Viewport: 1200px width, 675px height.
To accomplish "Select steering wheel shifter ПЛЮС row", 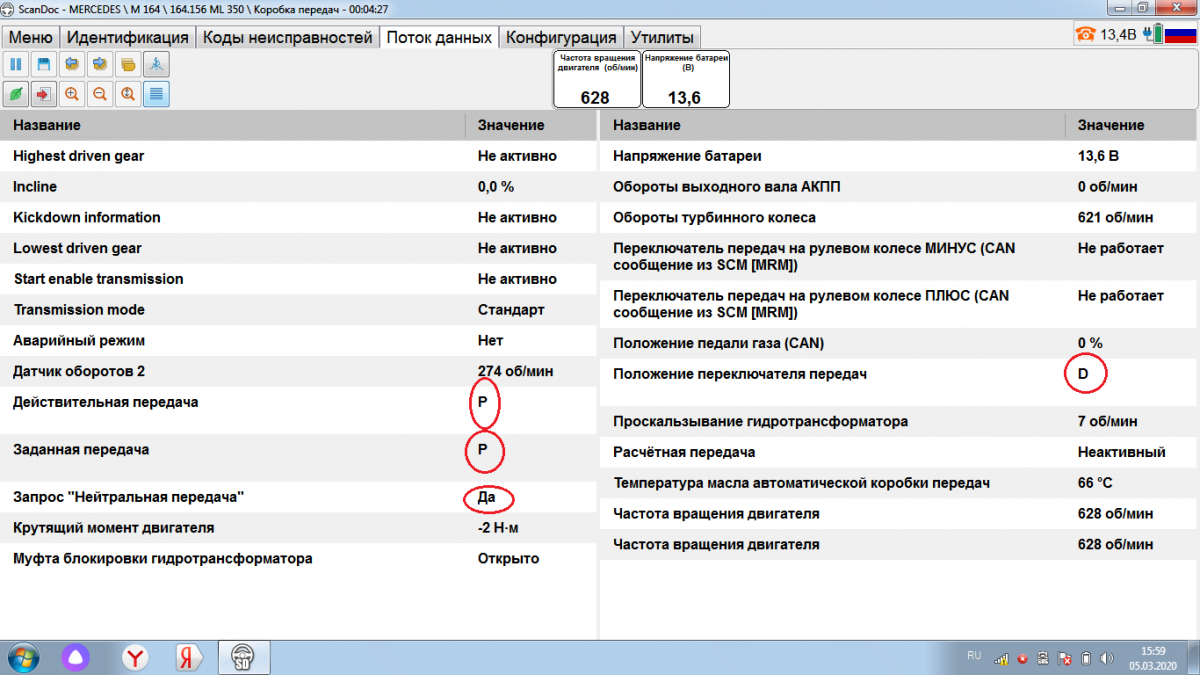I will tap(900, 304).
